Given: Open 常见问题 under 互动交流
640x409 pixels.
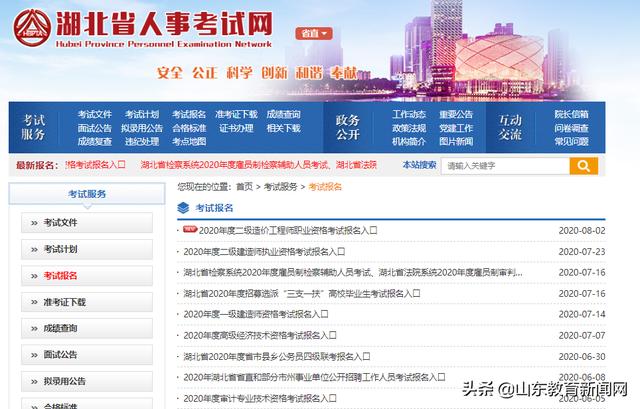Looking at the screenshot, I should pos(571,142).
